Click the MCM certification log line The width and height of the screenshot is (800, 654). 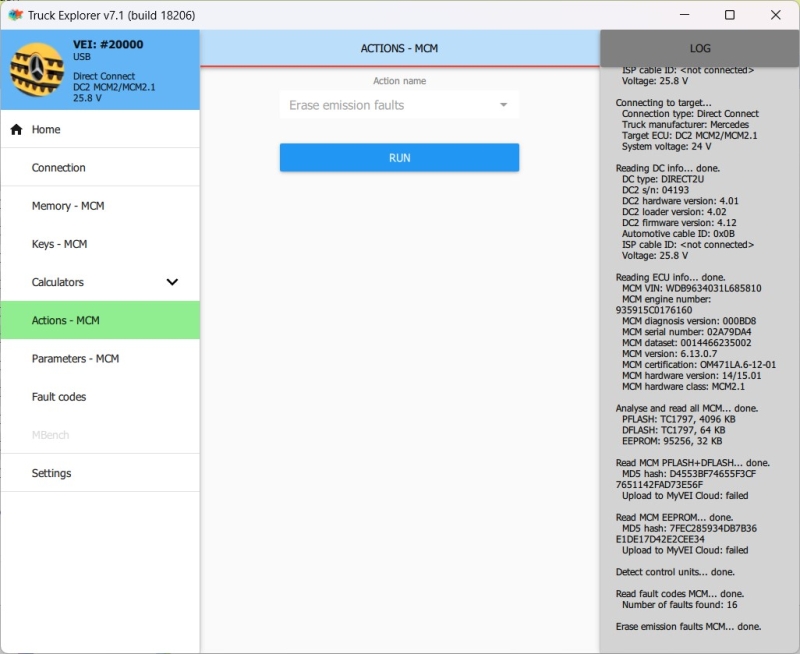[x=699, y=365]
